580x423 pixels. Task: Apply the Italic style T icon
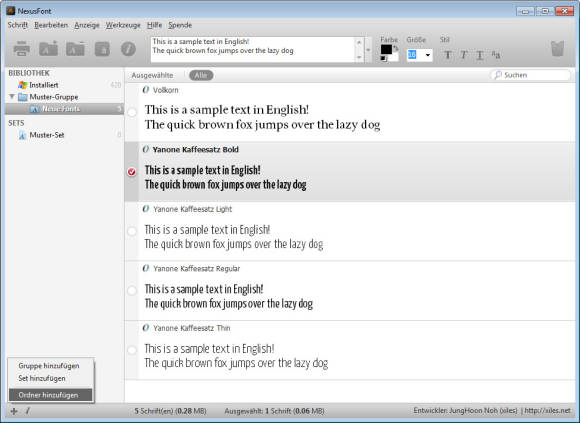(x=463, y=55)
